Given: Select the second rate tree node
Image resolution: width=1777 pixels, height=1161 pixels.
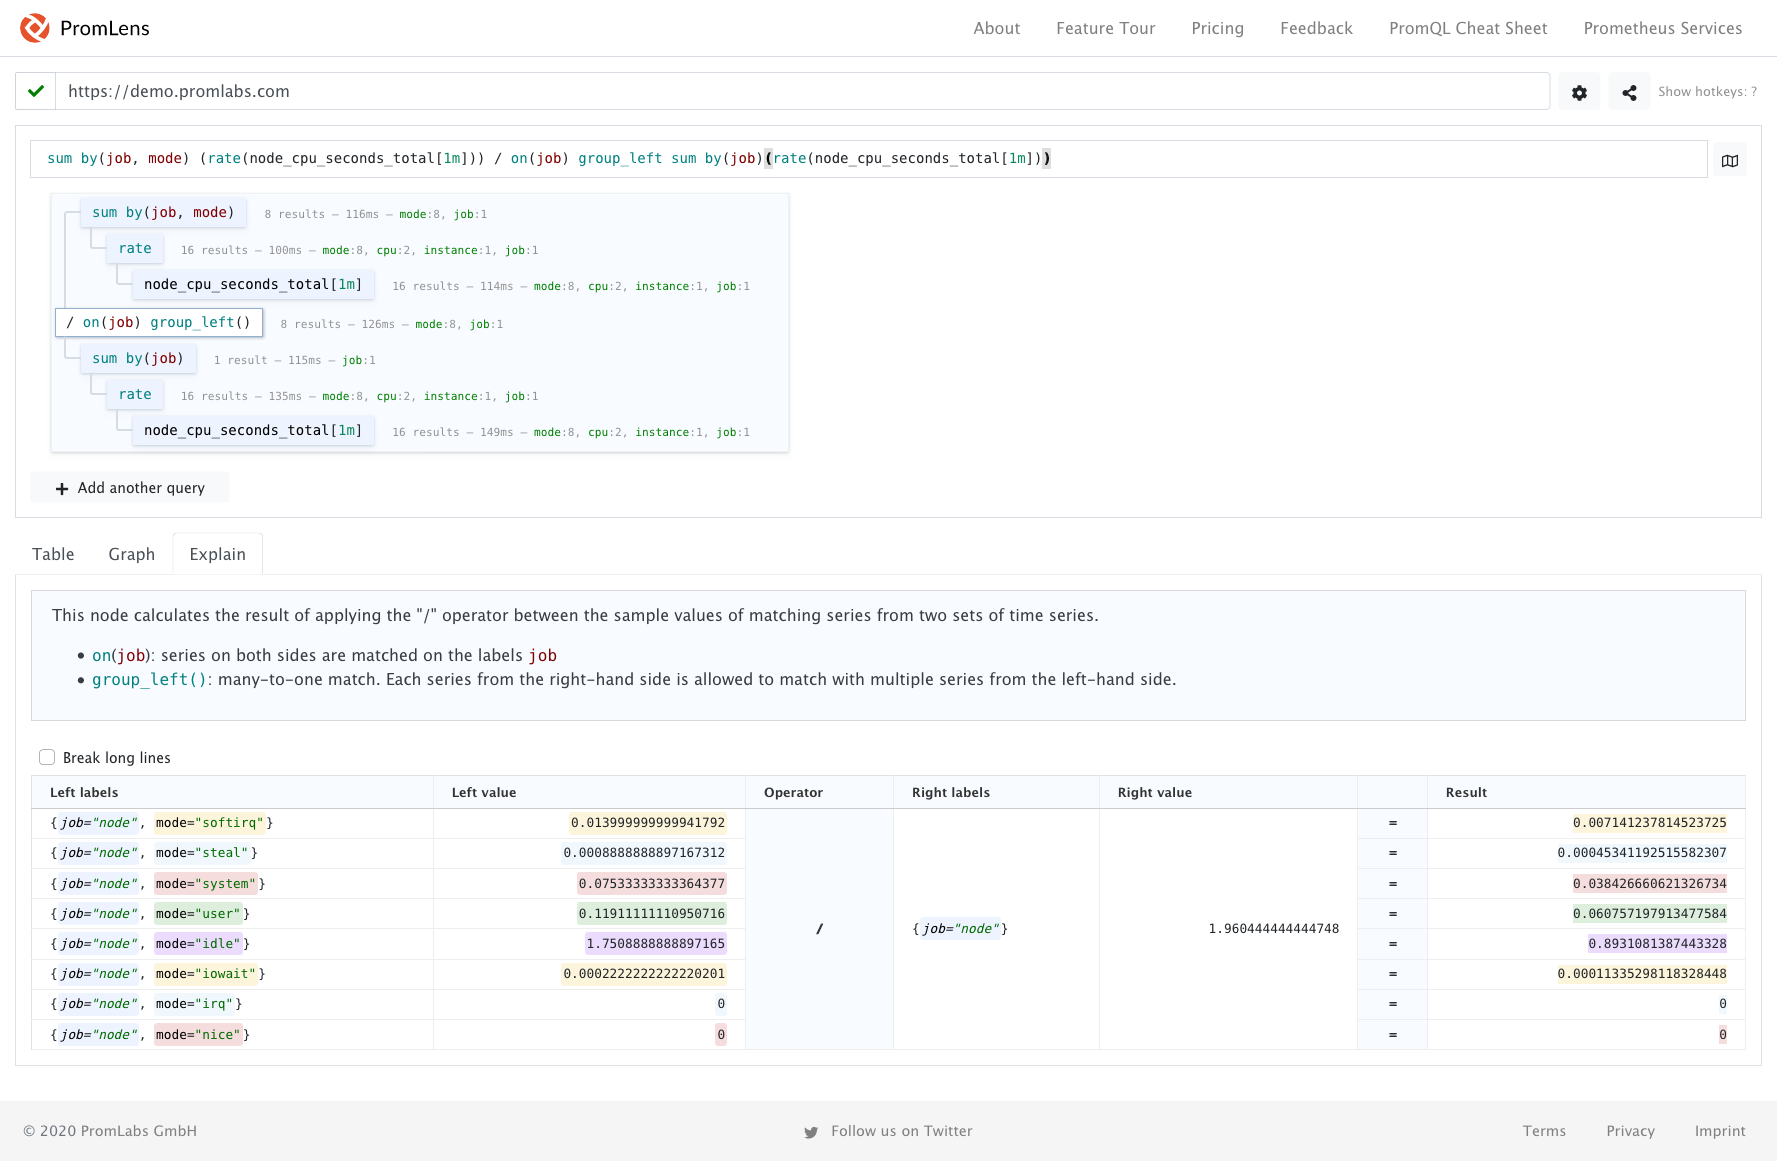Looking at the screenshot, I should [135, 395].
